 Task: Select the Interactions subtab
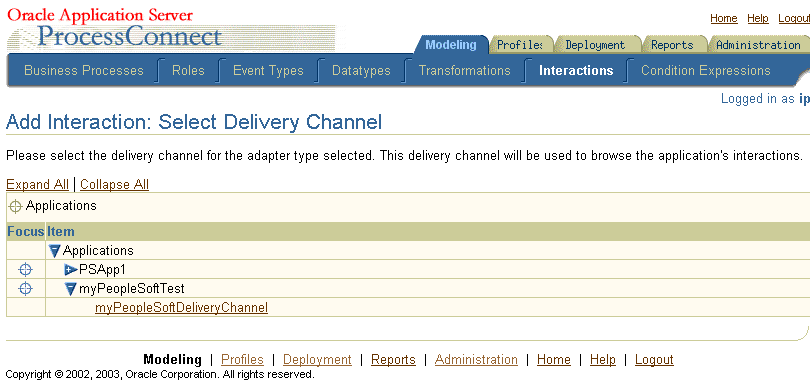point(576,70)
